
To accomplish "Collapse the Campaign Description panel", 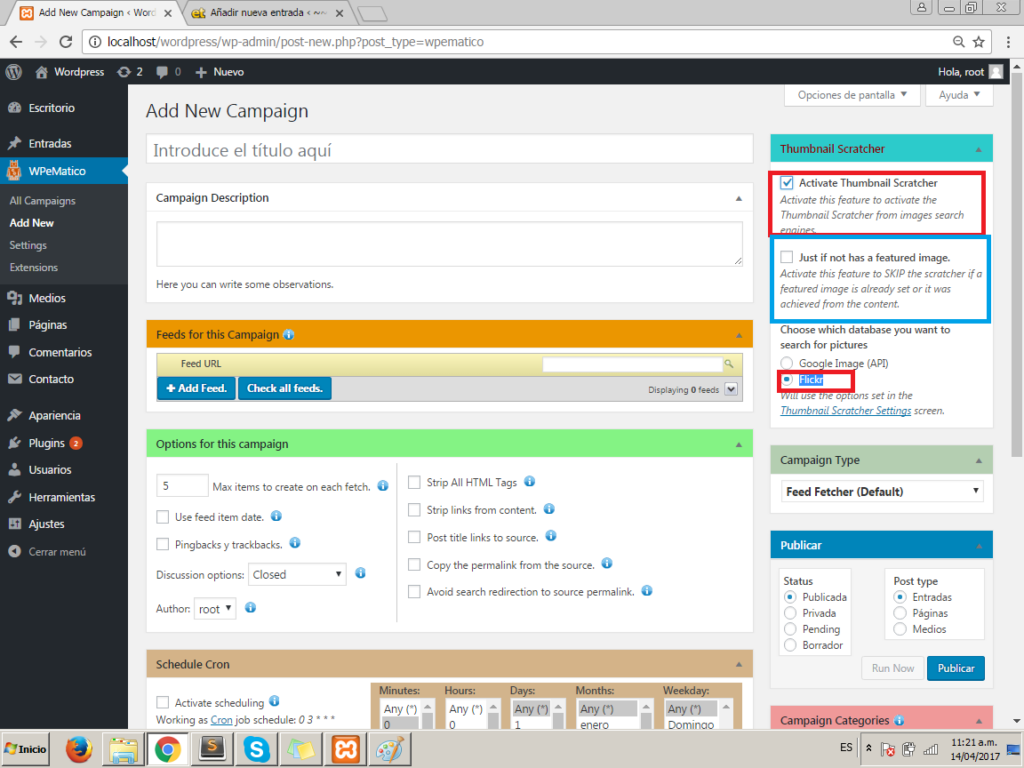I will point(739,199).
